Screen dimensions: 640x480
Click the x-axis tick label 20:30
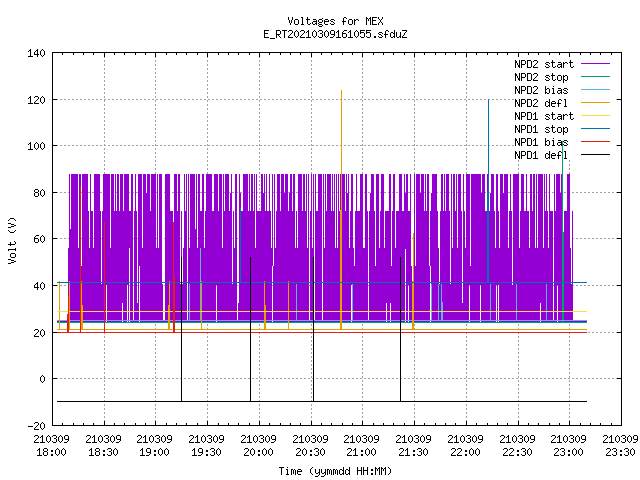tap(310, 452)
